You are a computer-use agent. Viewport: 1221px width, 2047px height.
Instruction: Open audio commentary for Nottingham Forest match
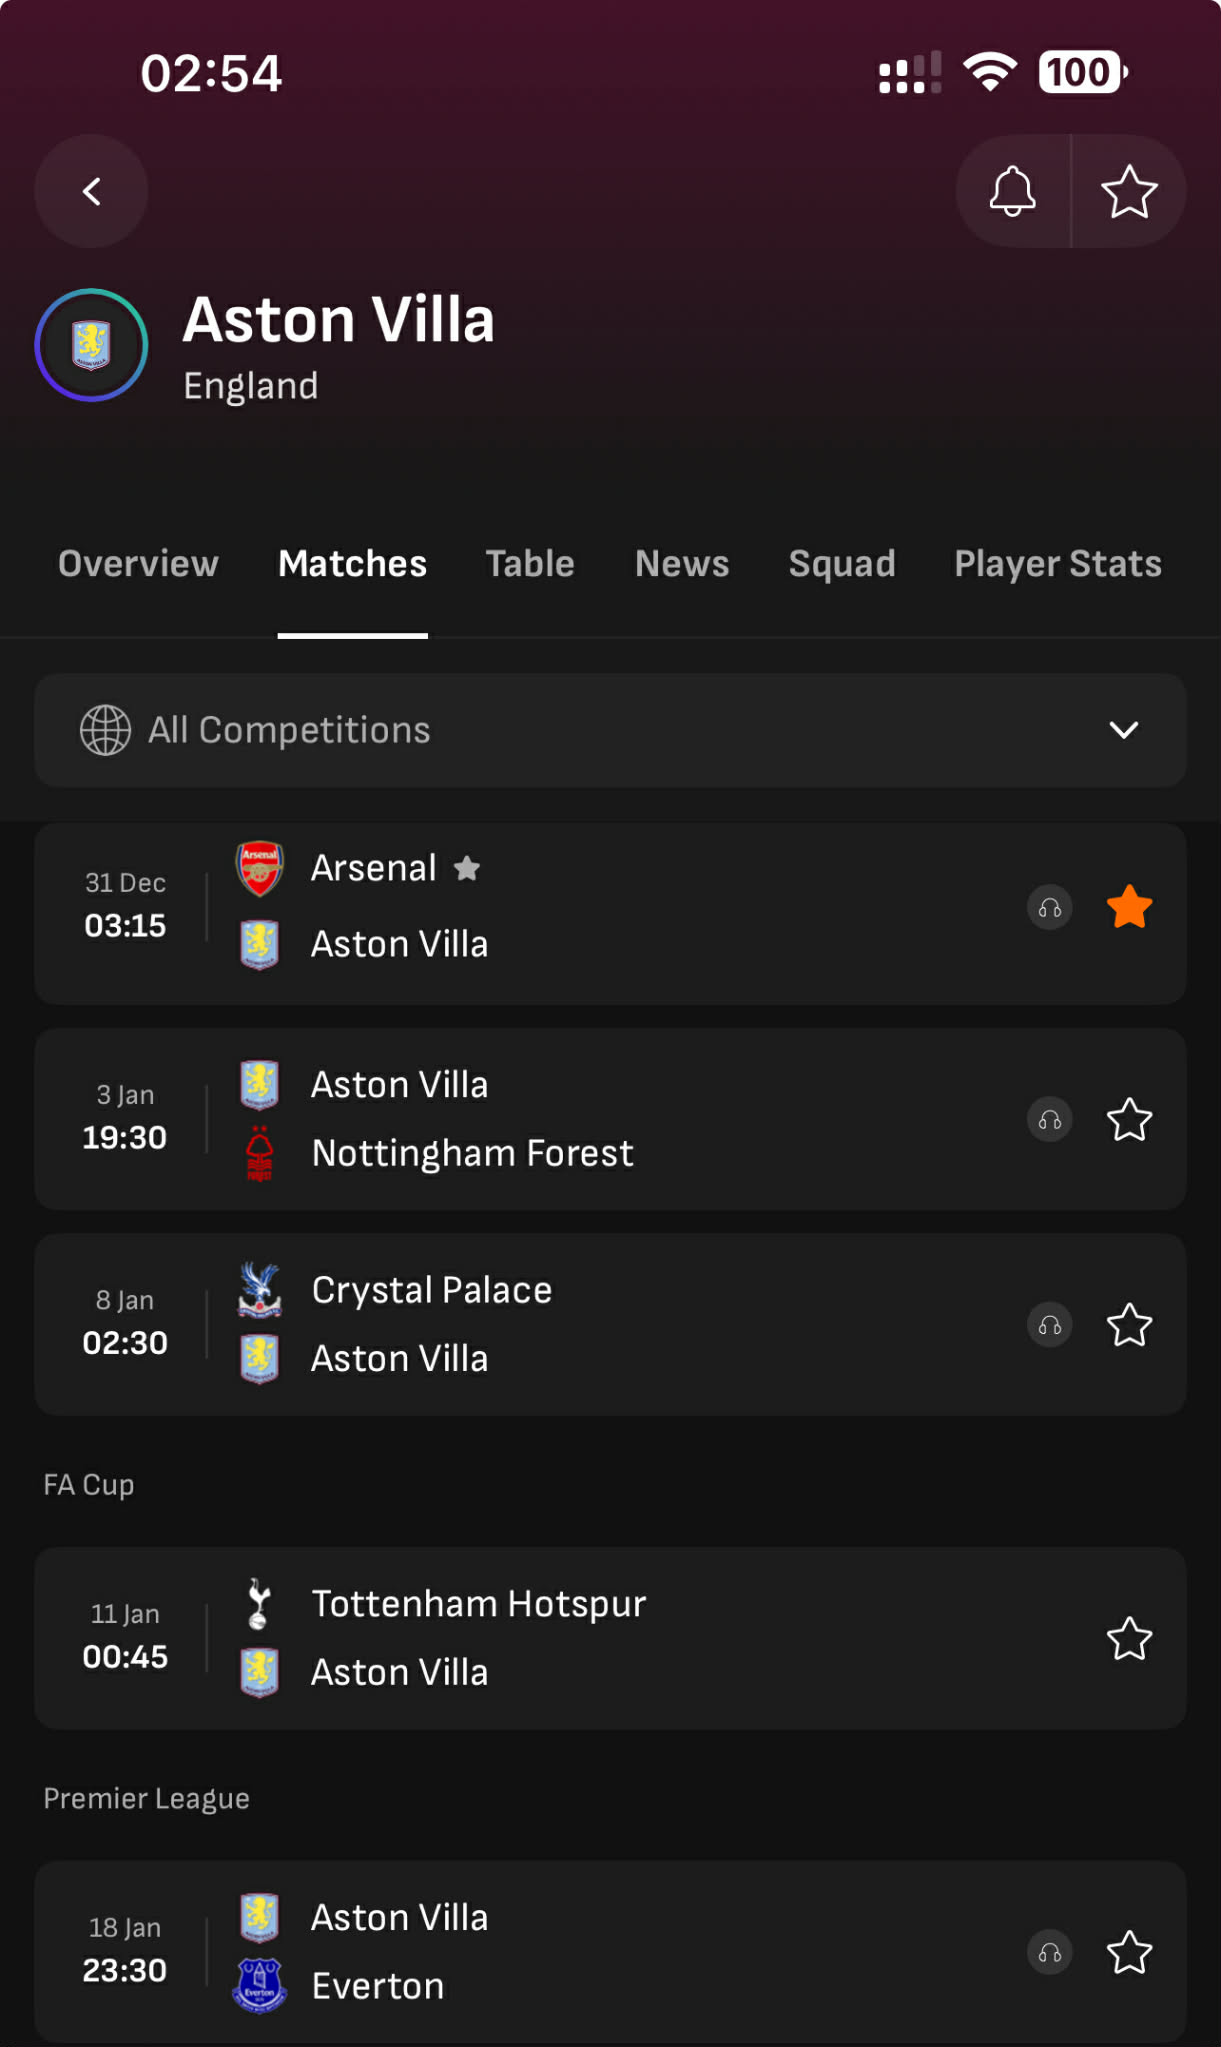[x=1050, y=1120]
